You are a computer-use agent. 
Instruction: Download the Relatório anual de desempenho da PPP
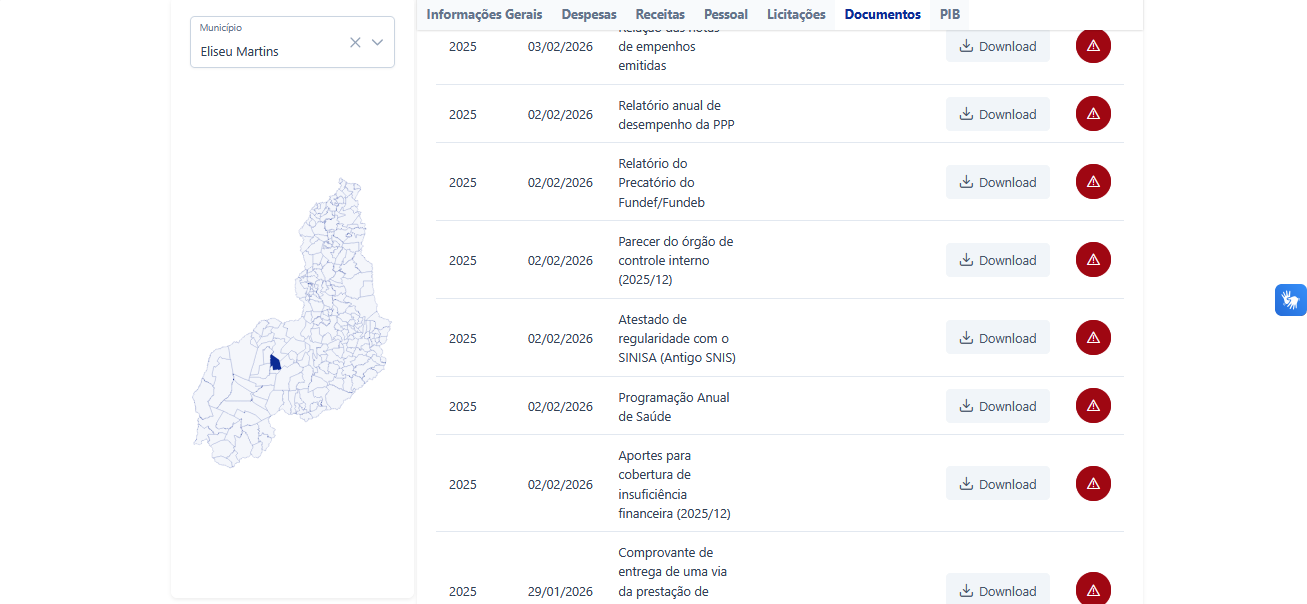tap(998, 114)
